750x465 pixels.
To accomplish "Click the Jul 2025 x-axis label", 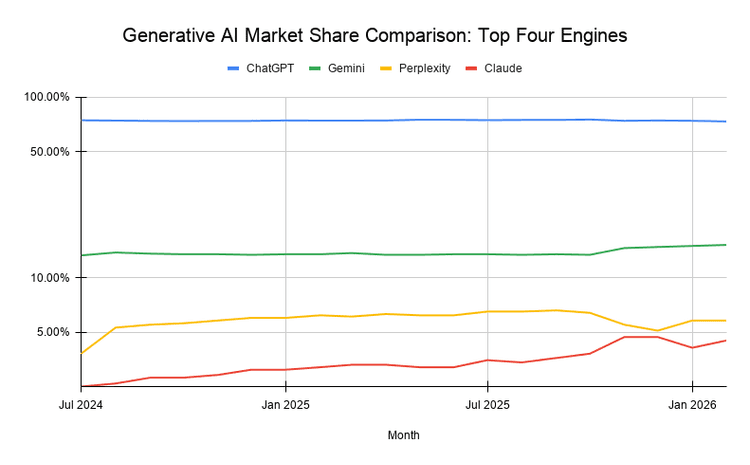I will click(x=488, y=405).
